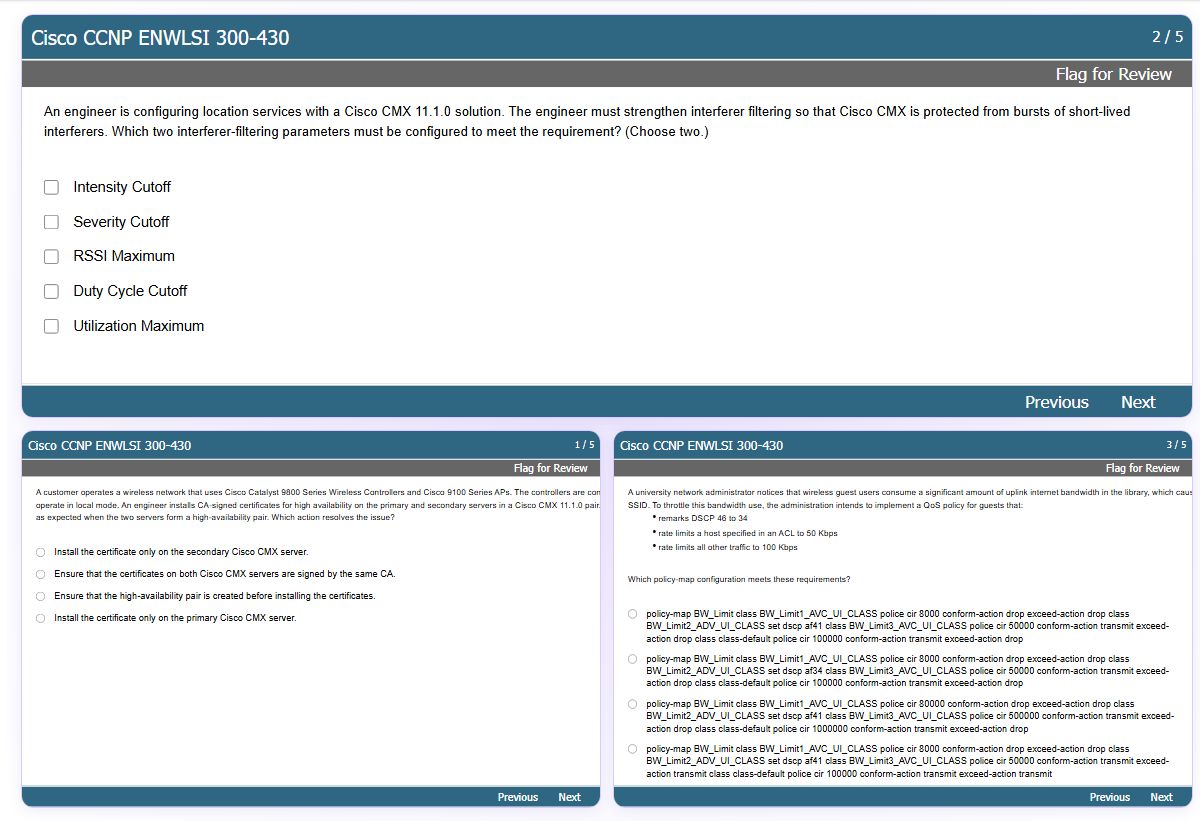The height and width of the screenshot is (821, 1200).
Task: Click Next in question 3 panel
Action: pyautogui.click(x=1161, y=797)
